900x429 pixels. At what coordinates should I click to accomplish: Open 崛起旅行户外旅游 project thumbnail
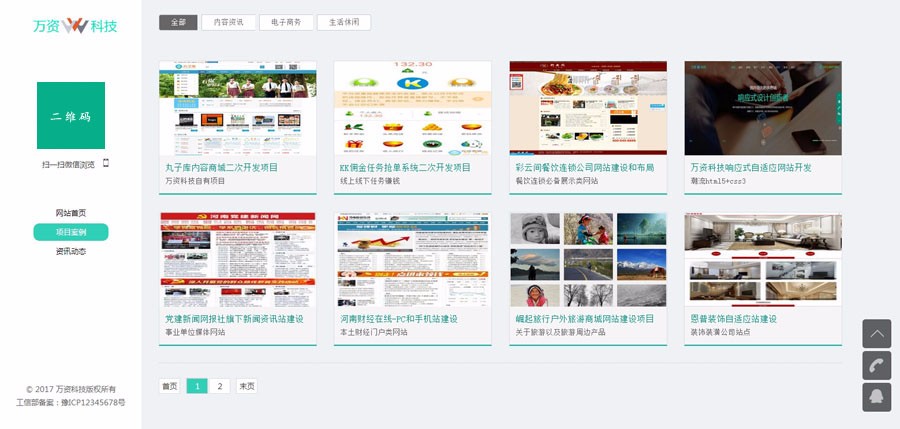coord(588,260)
